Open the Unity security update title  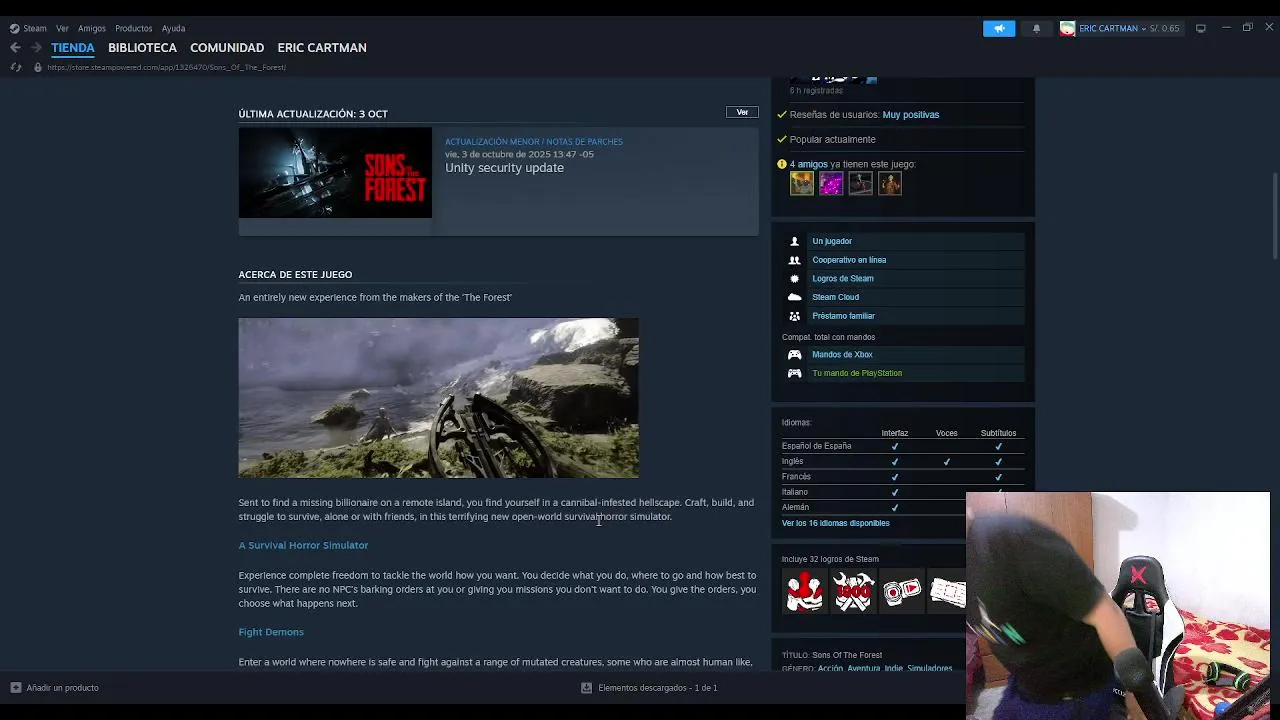pos(504,168)
